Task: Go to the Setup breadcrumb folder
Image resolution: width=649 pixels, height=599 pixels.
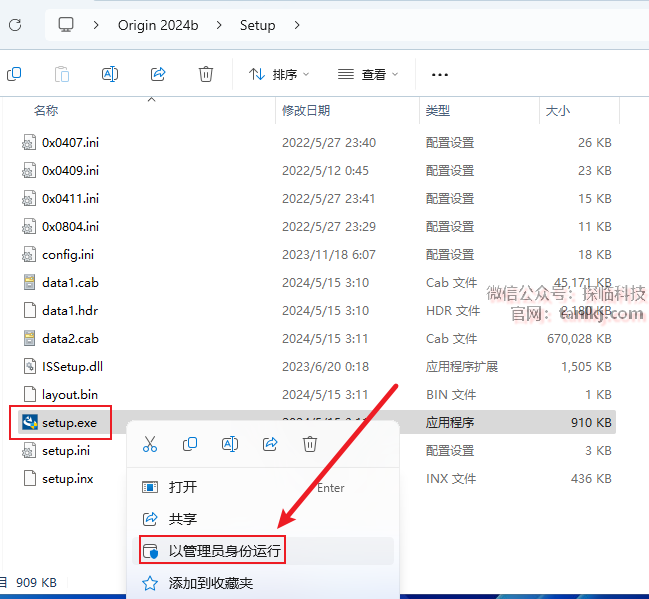Action: 257,25
